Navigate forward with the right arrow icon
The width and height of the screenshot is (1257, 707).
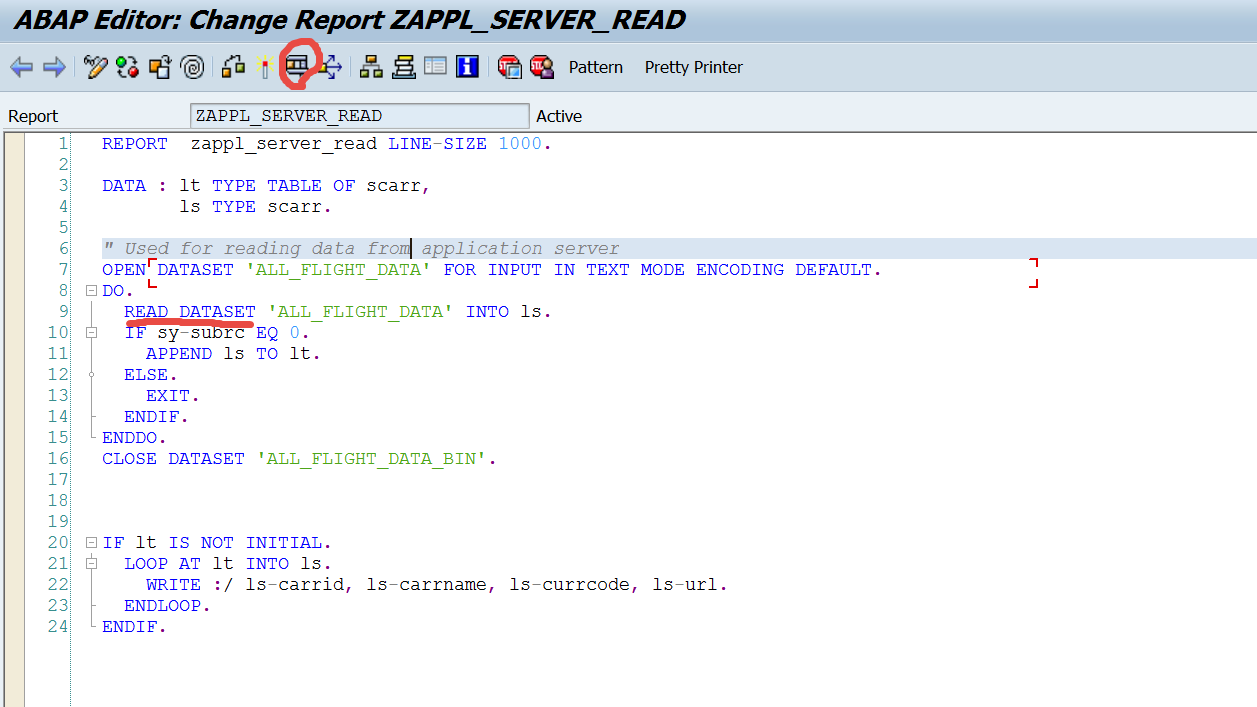tap(55, 67)
